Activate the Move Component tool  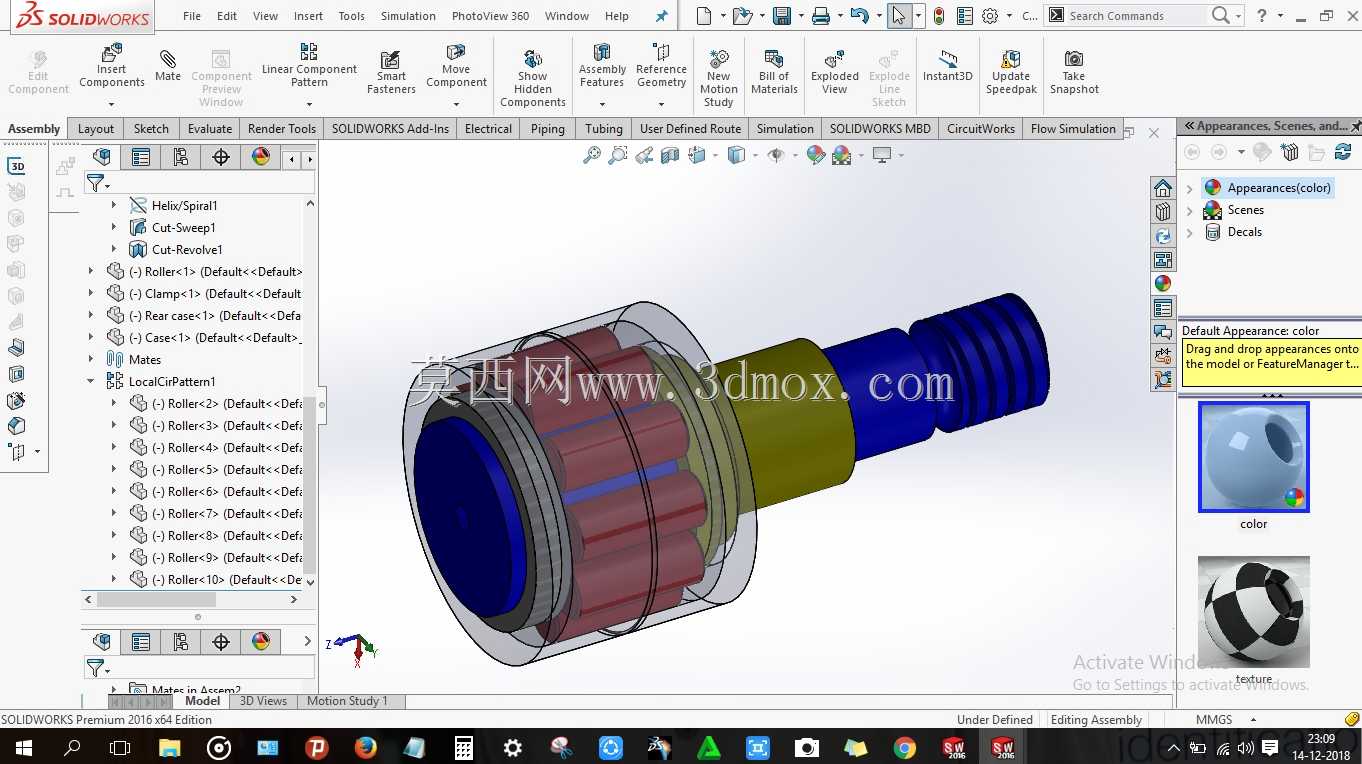coord(456,65)
